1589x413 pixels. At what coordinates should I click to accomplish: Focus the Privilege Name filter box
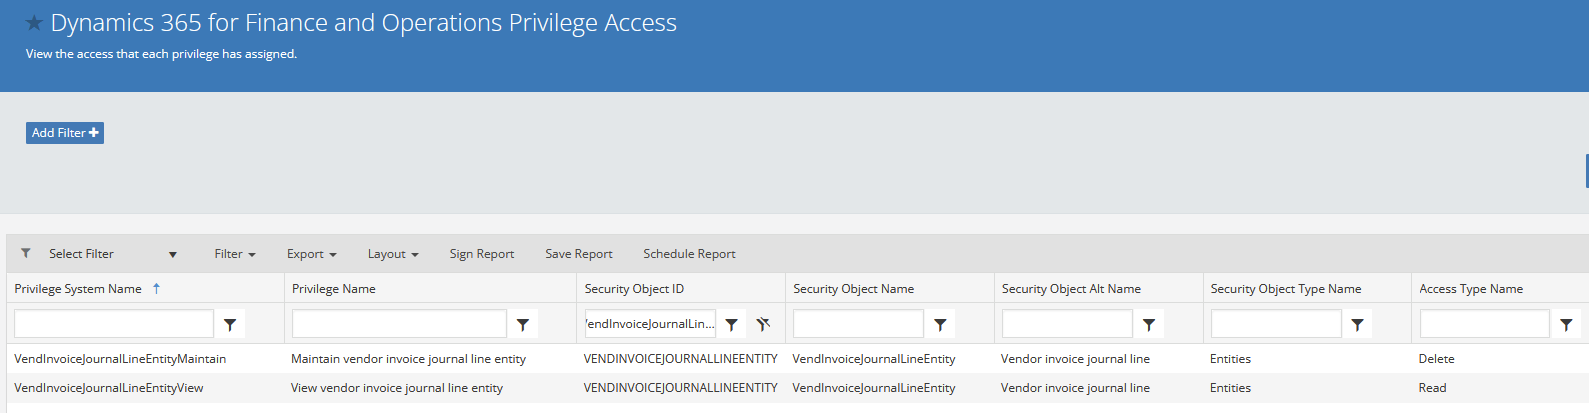(x=399, y=324)
